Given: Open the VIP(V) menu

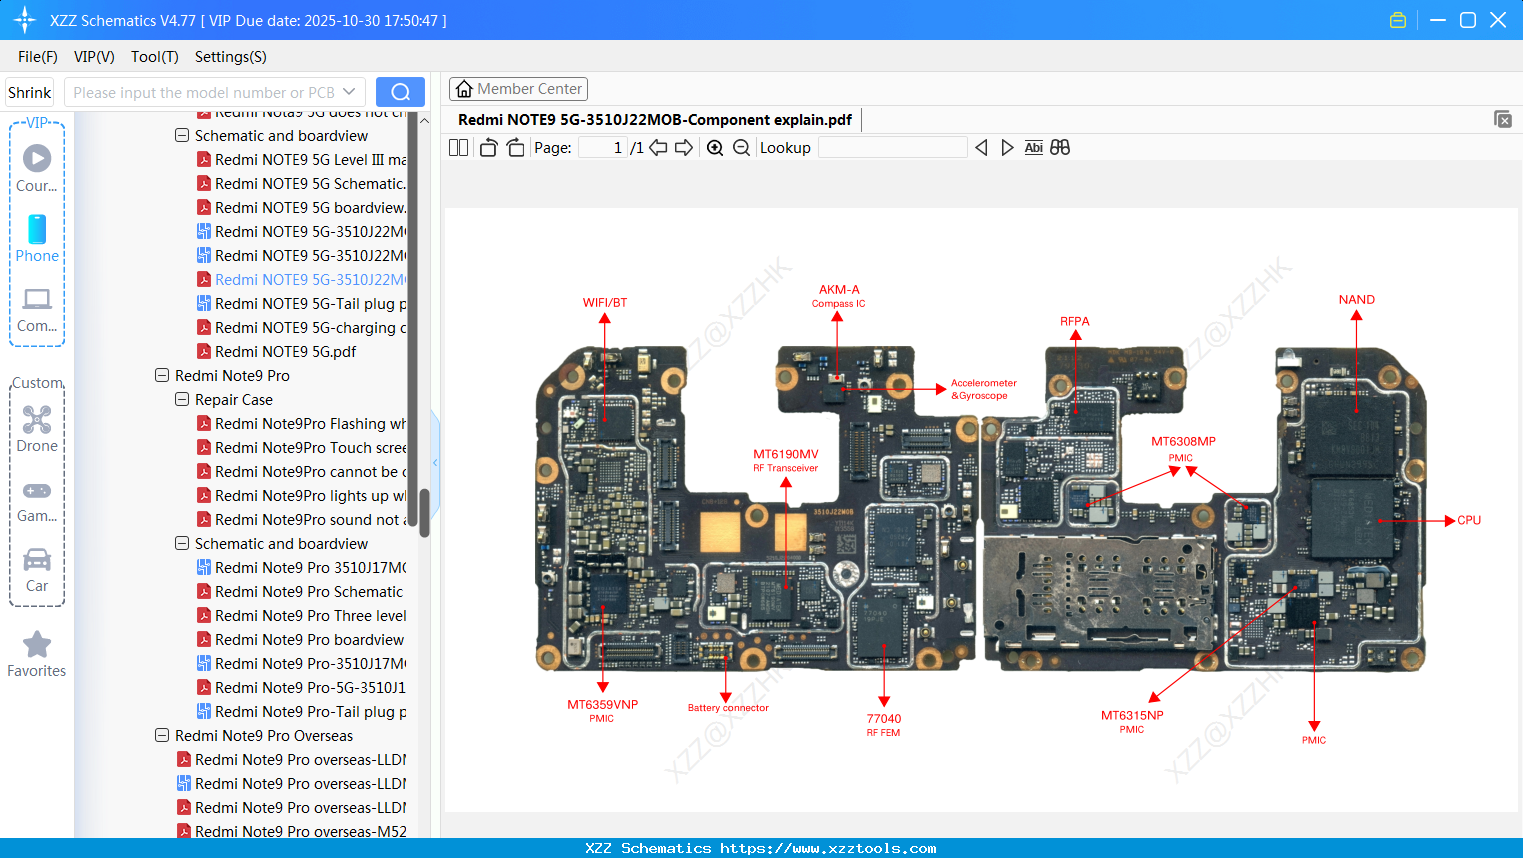Looking at the screenshot, I should click(x=94, y=57).
